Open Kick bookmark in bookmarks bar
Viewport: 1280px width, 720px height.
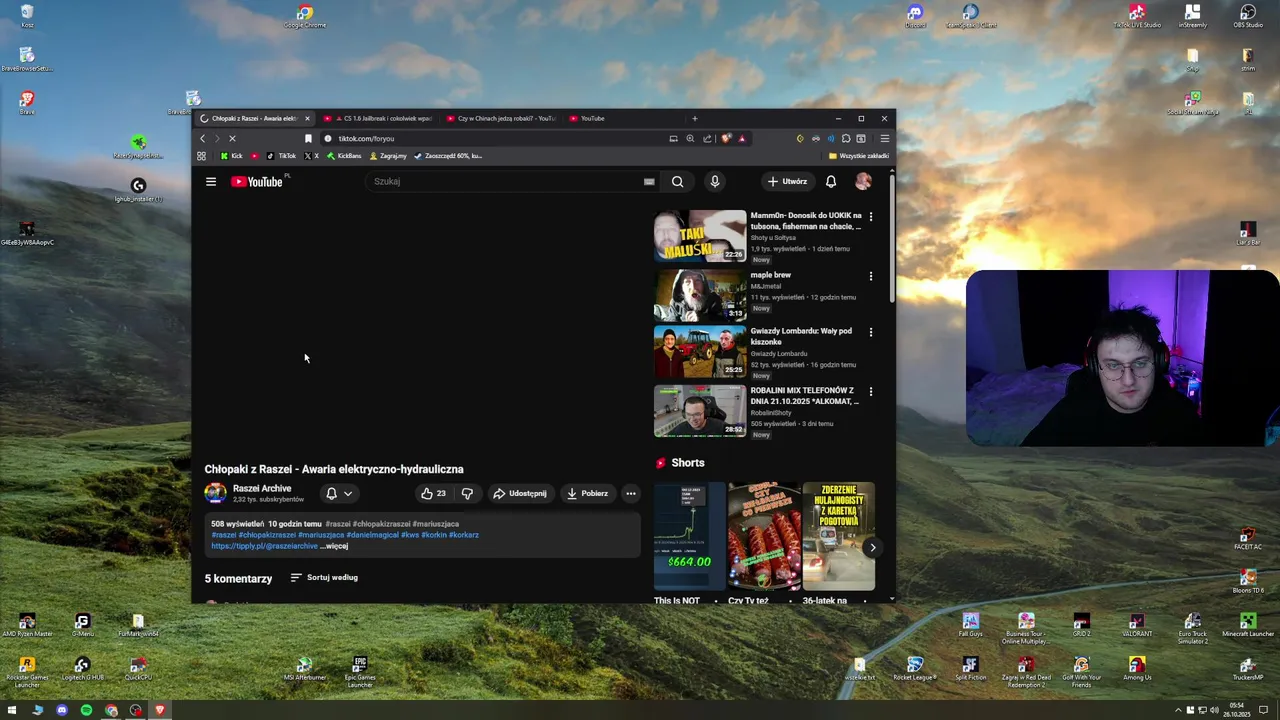point(231,156)
